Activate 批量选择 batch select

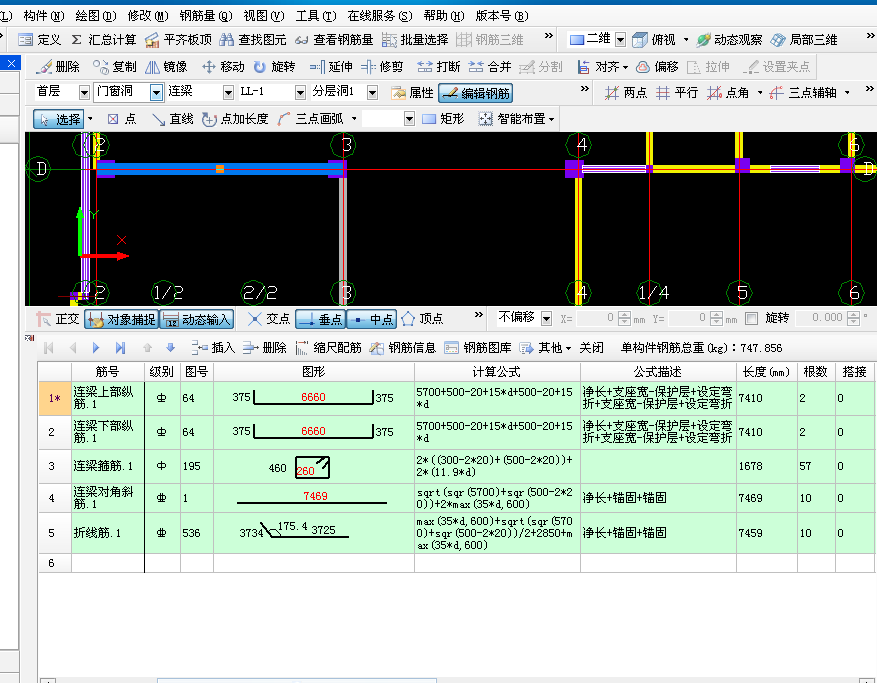(415, 40)
